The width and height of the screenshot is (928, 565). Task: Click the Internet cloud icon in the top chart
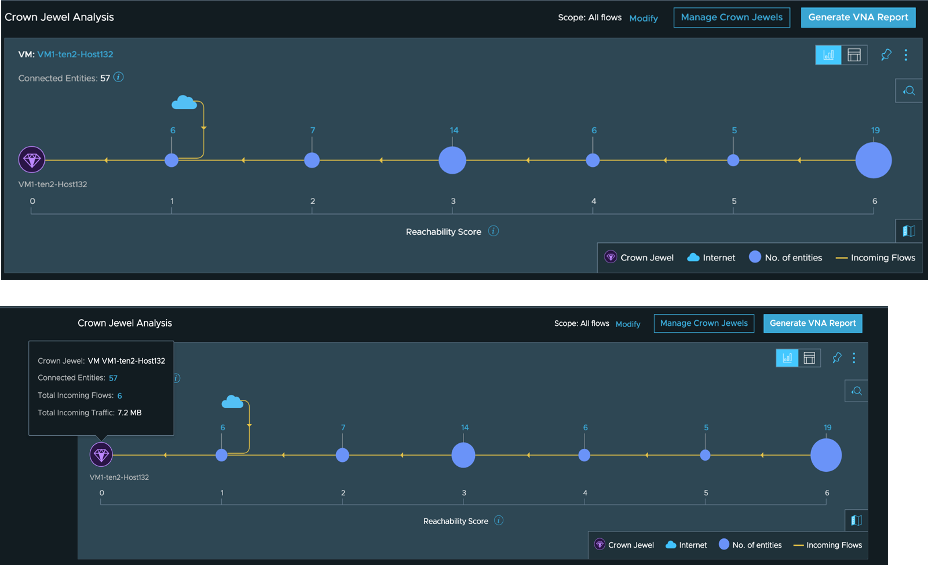184,103
